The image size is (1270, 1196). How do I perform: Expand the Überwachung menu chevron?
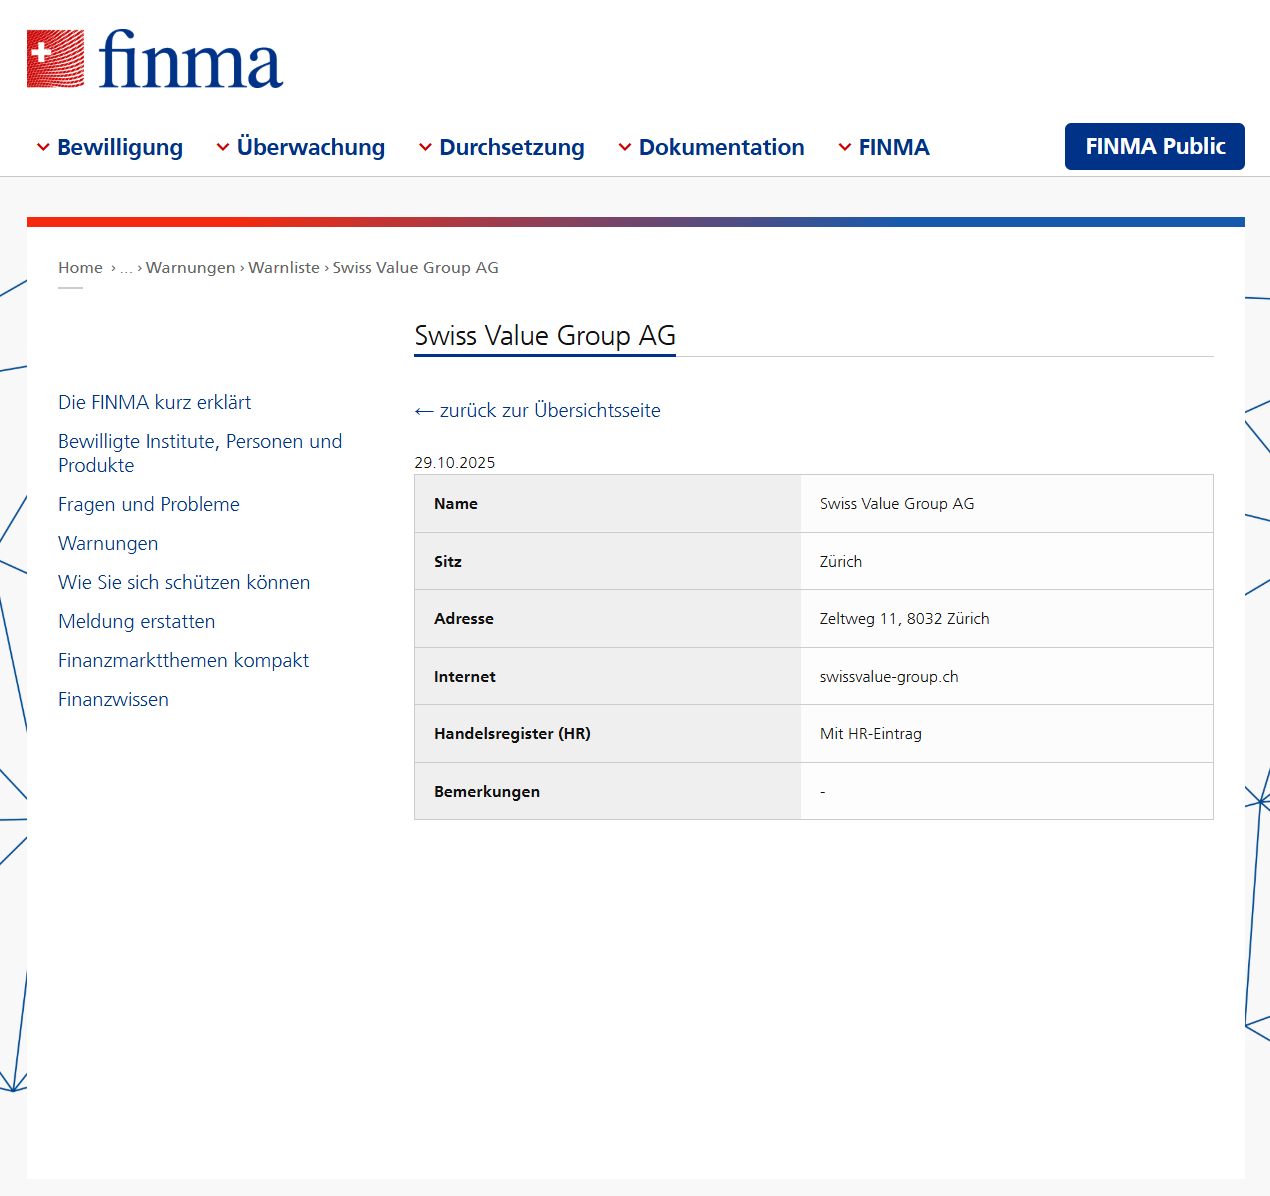click(x=223, y=147)
